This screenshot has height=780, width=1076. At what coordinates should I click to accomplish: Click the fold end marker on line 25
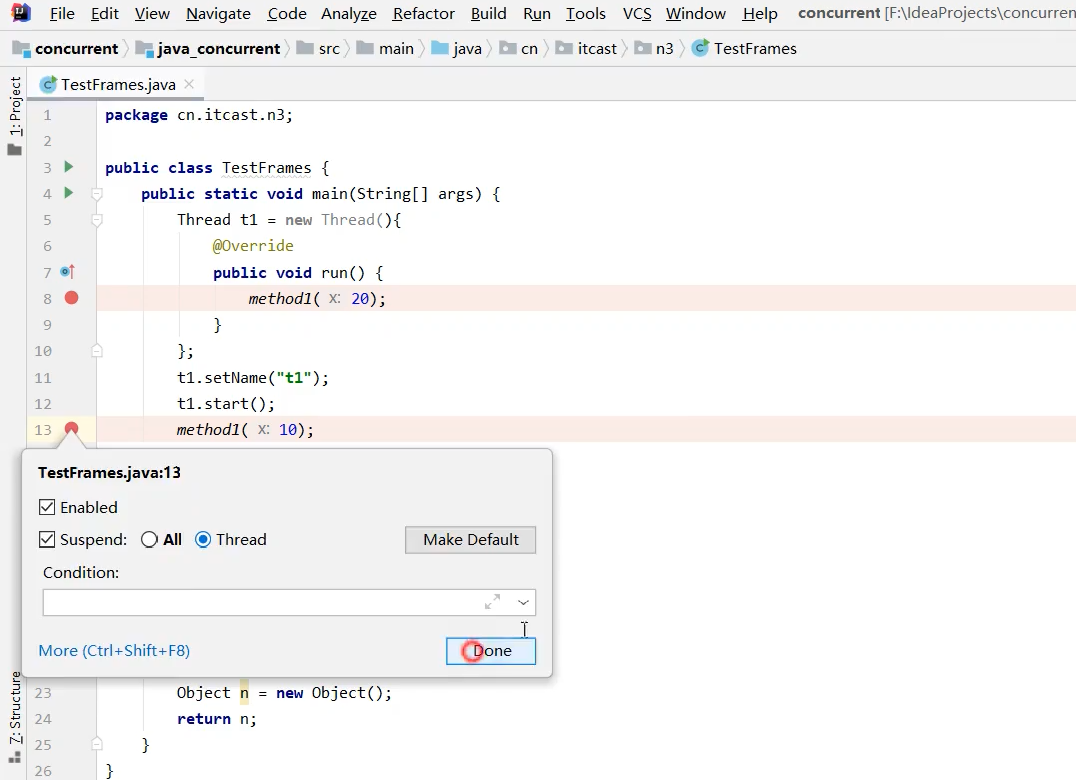(x=97, y=744)
